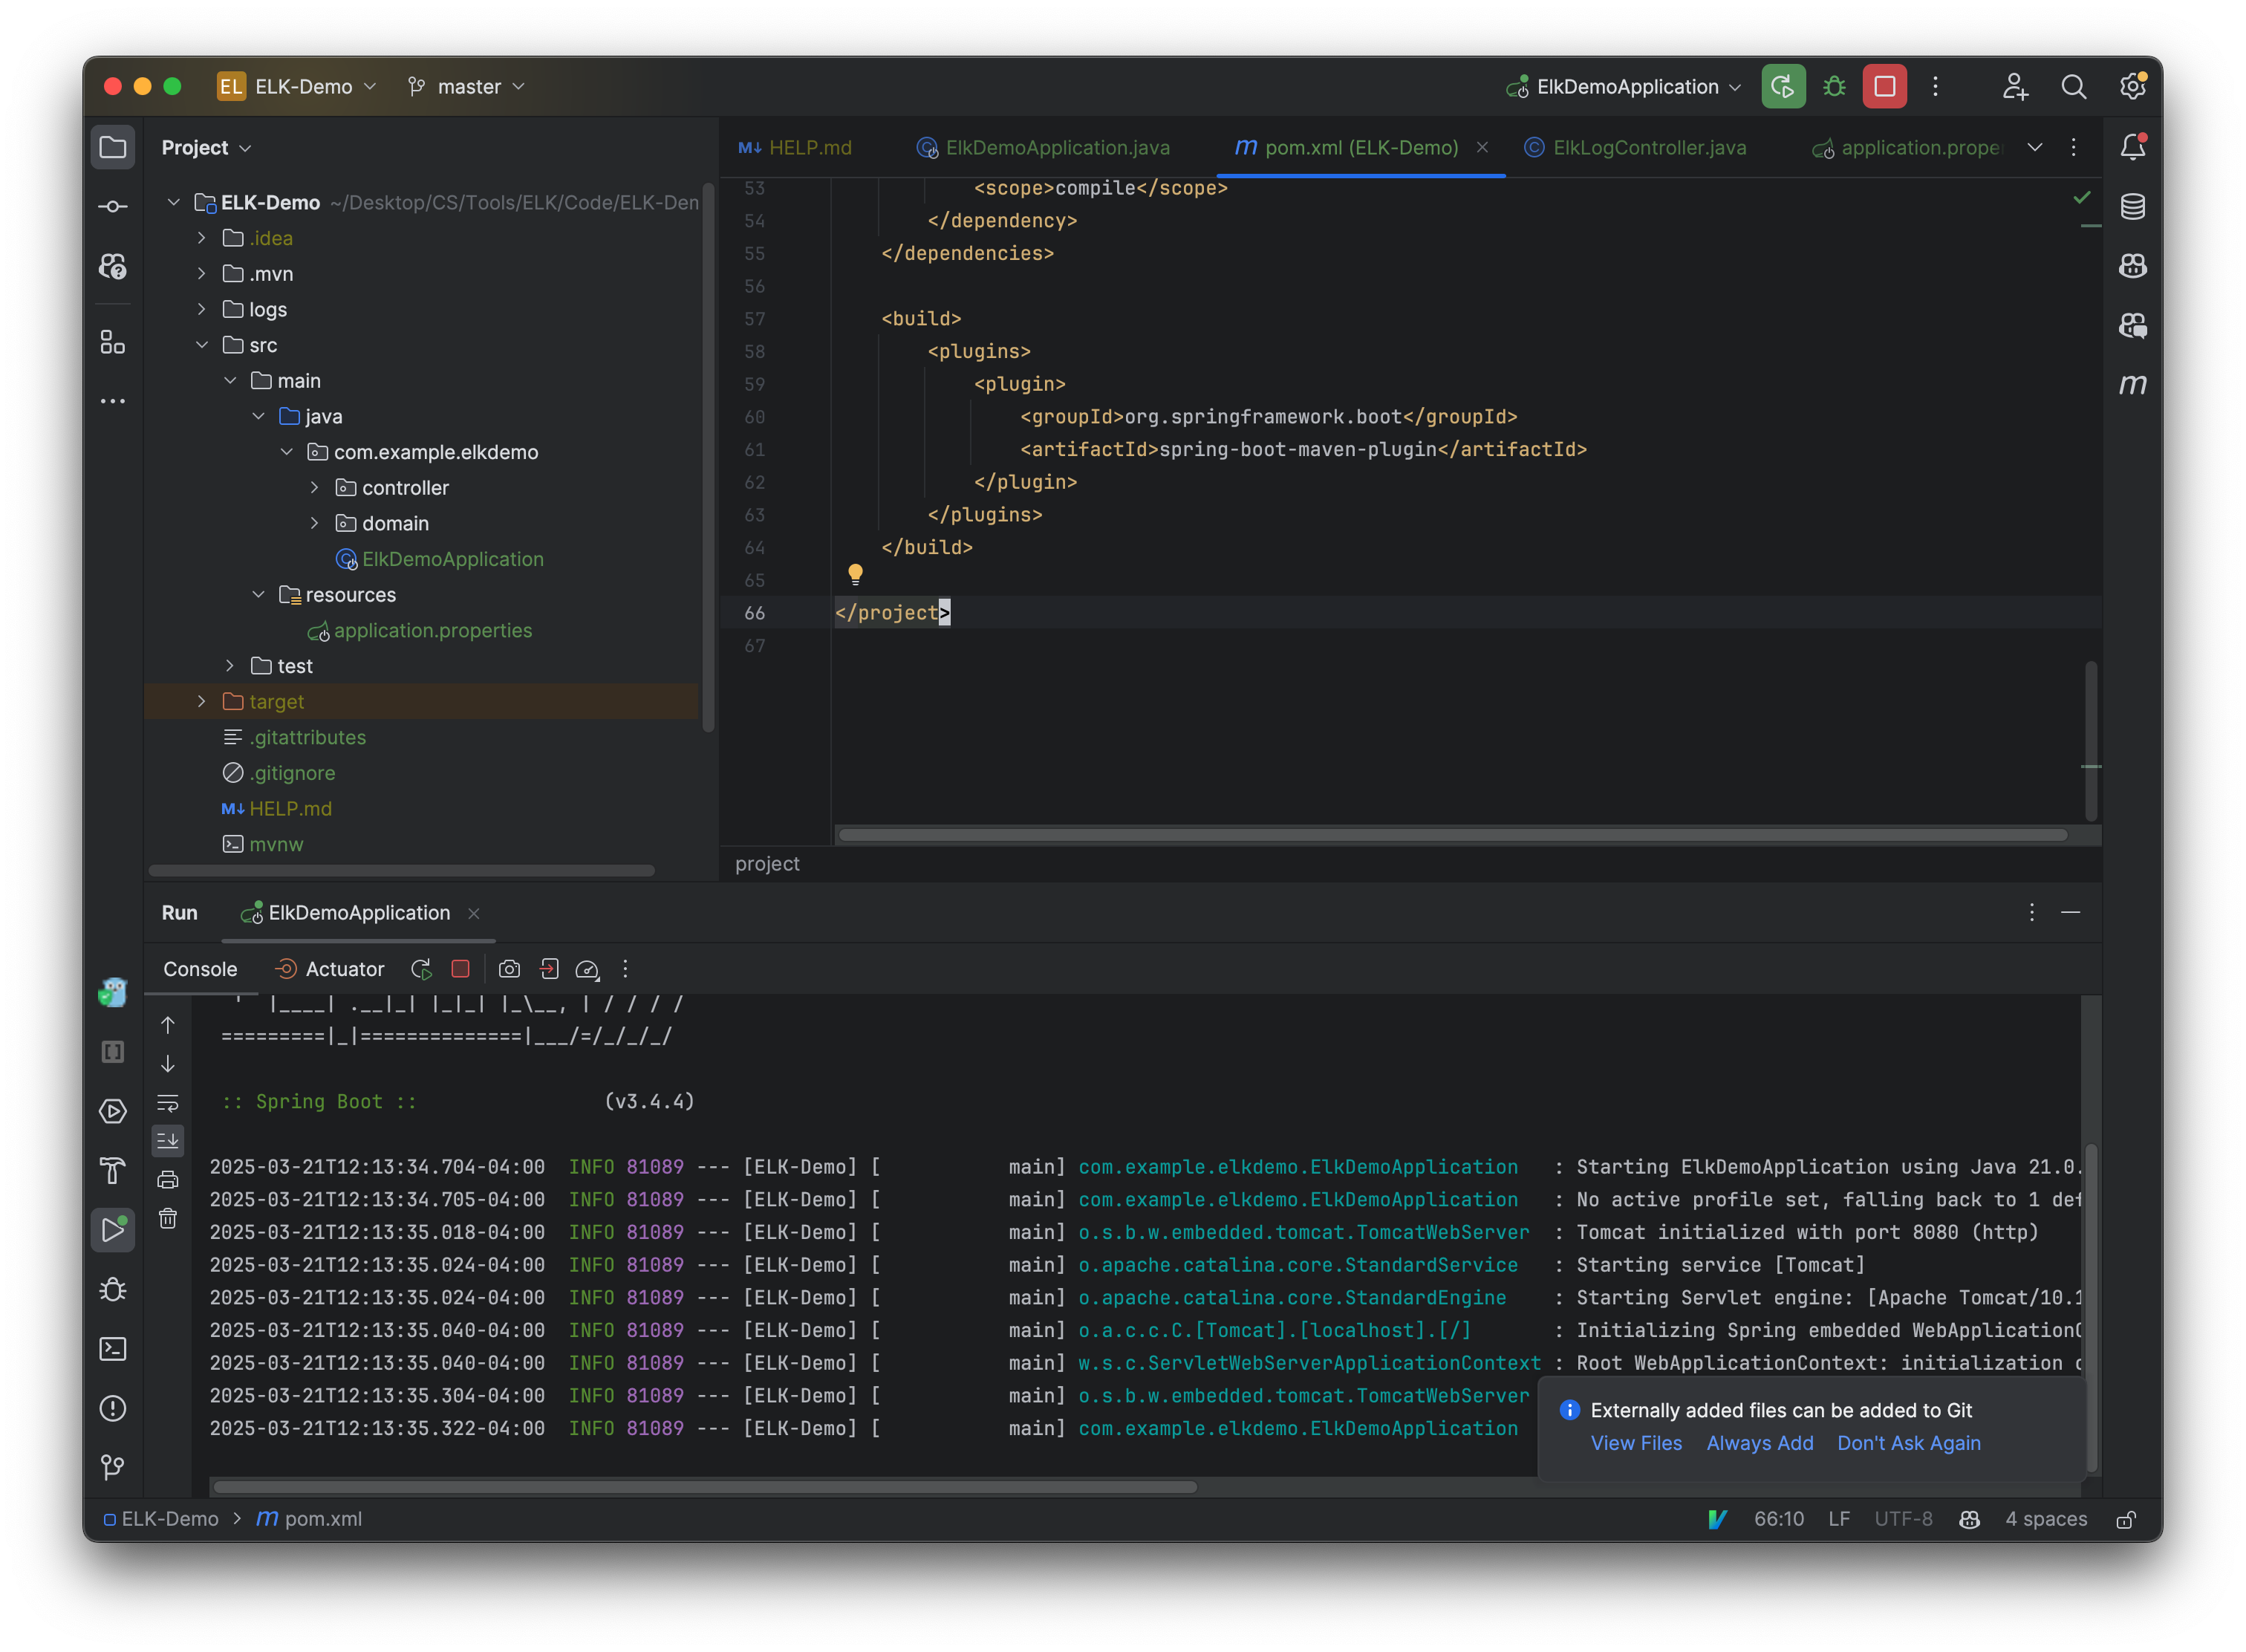
Task: Open the Maven tool window (m icon)
Action: [x=2133, y=384]
